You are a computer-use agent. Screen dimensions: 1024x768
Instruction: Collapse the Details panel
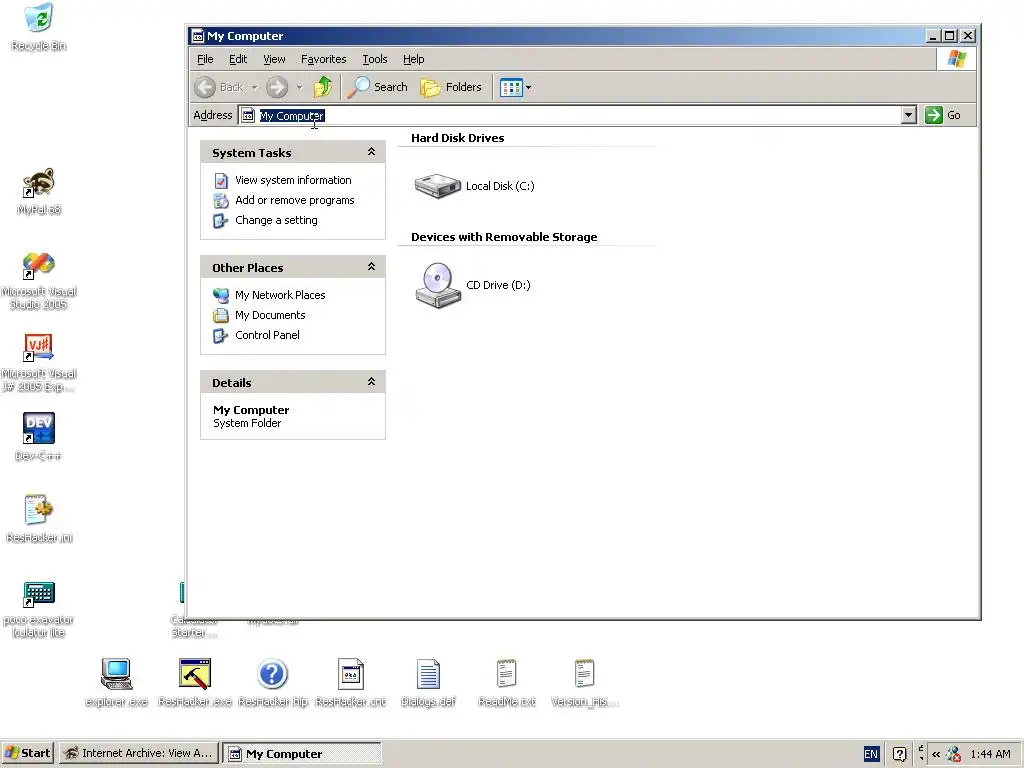371,381
